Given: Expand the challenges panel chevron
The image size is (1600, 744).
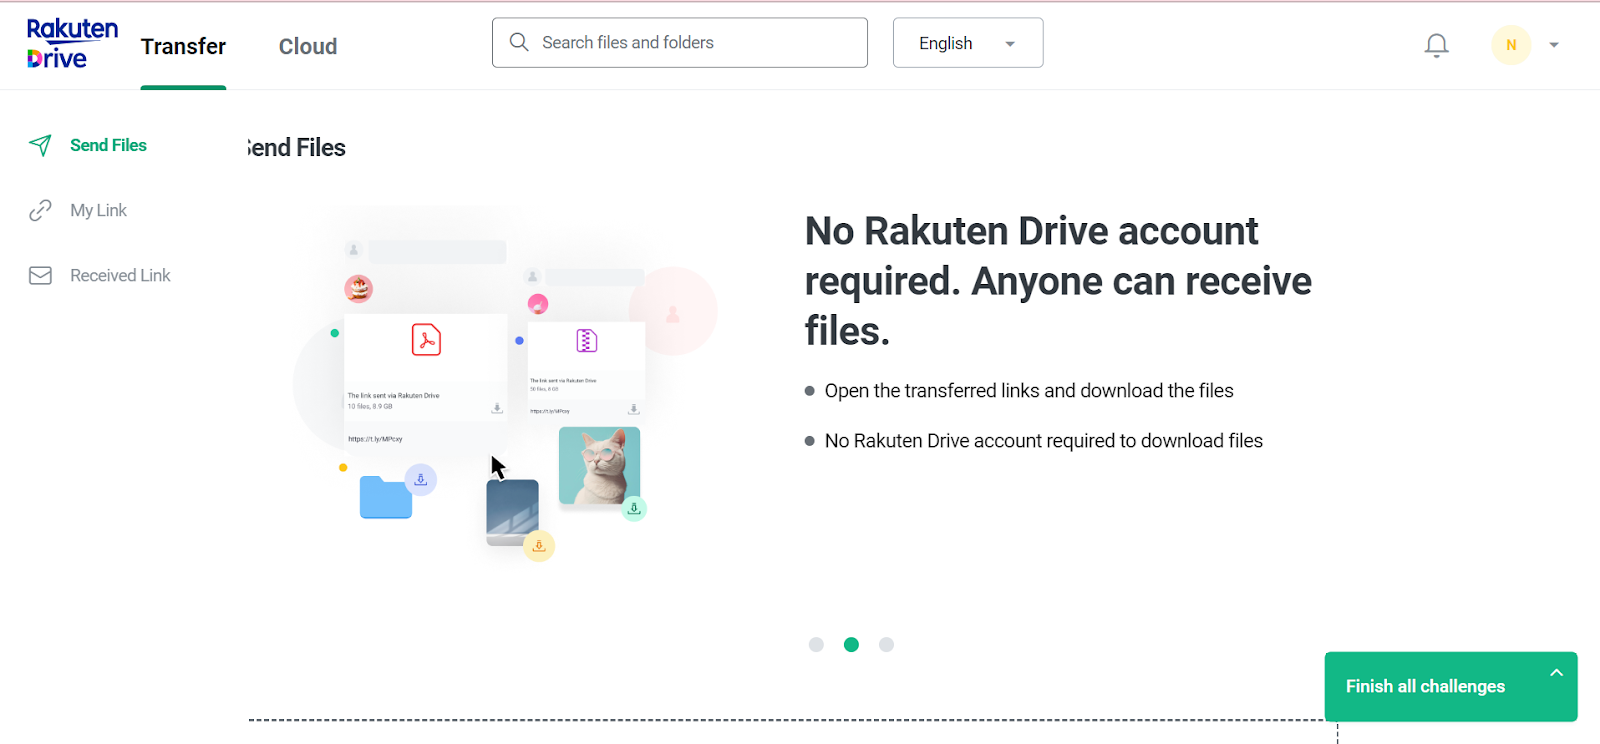Looking at the screenshot, I should (1556, 673).
